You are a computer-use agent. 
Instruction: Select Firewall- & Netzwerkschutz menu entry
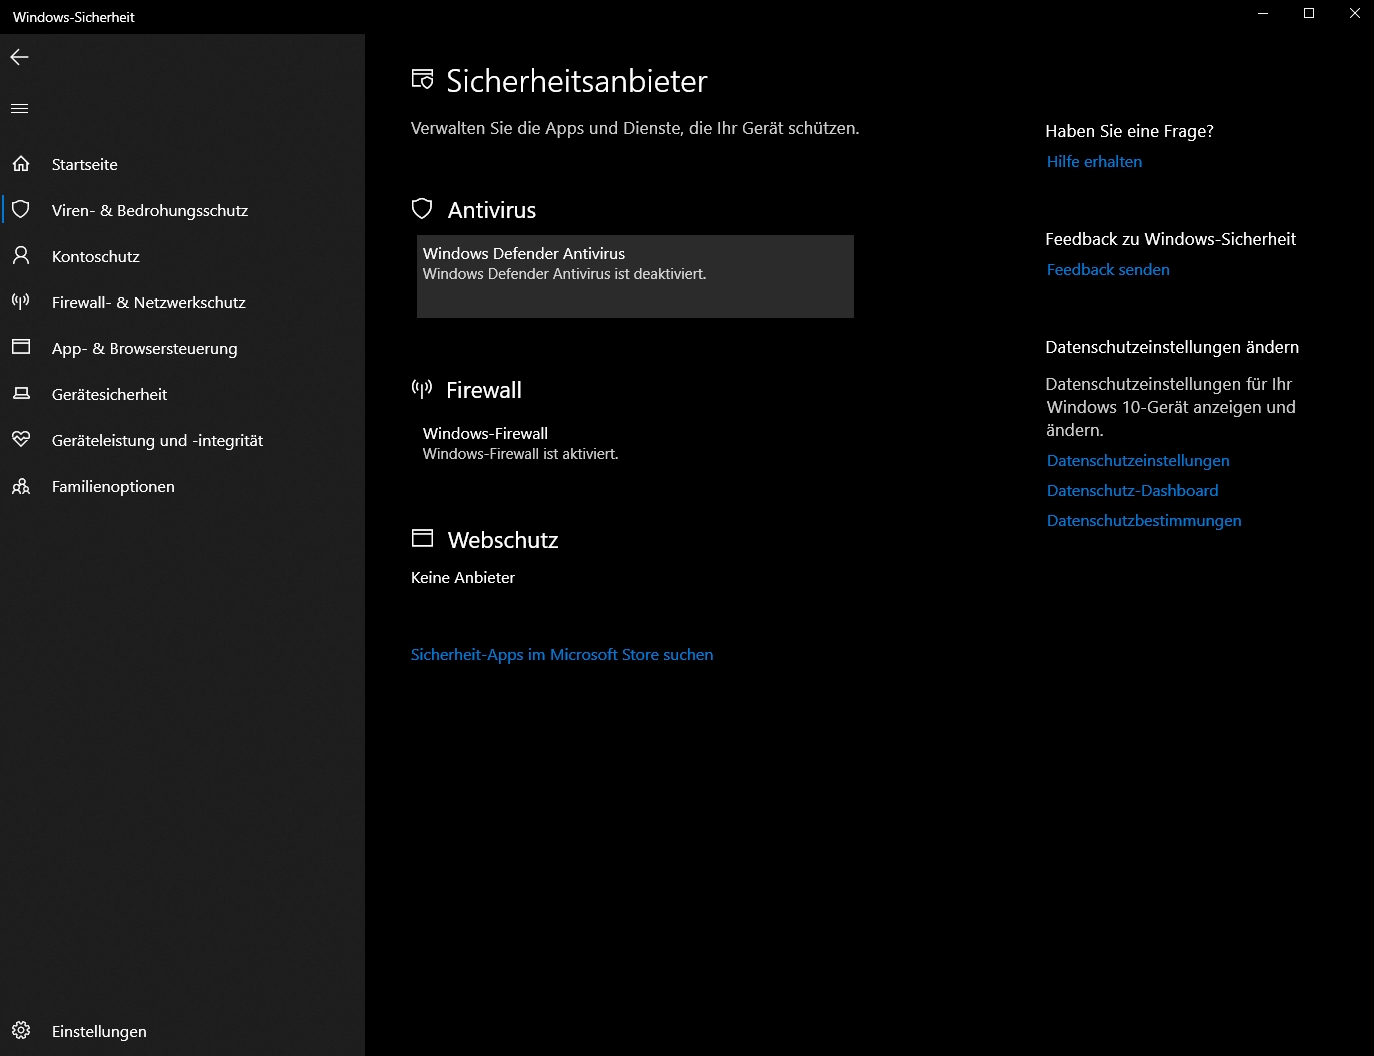[182, 302]
